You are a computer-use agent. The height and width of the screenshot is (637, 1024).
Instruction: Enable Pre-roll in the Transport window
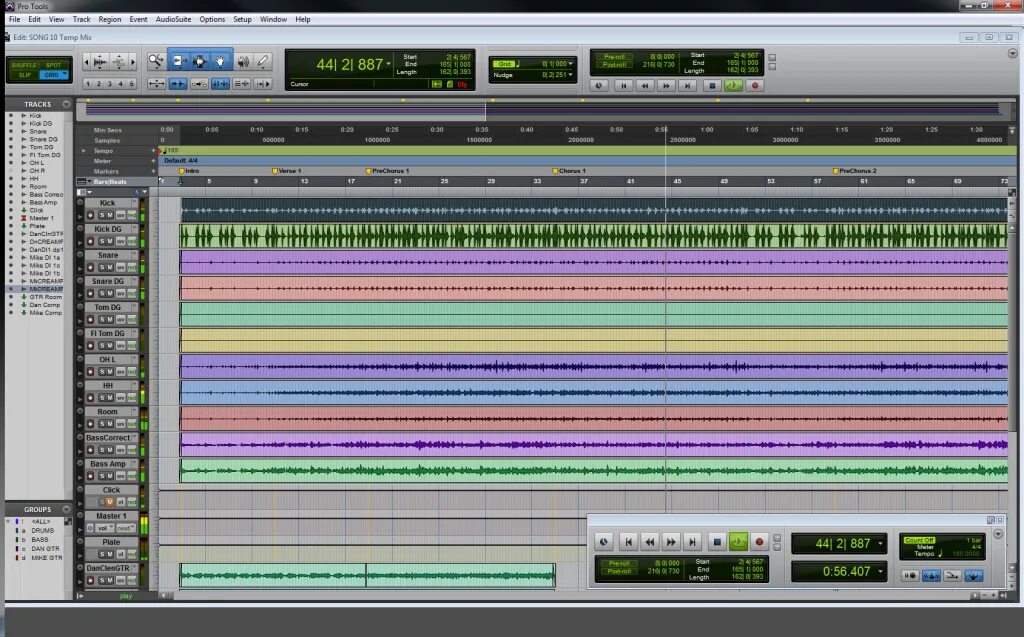[620, 561]
